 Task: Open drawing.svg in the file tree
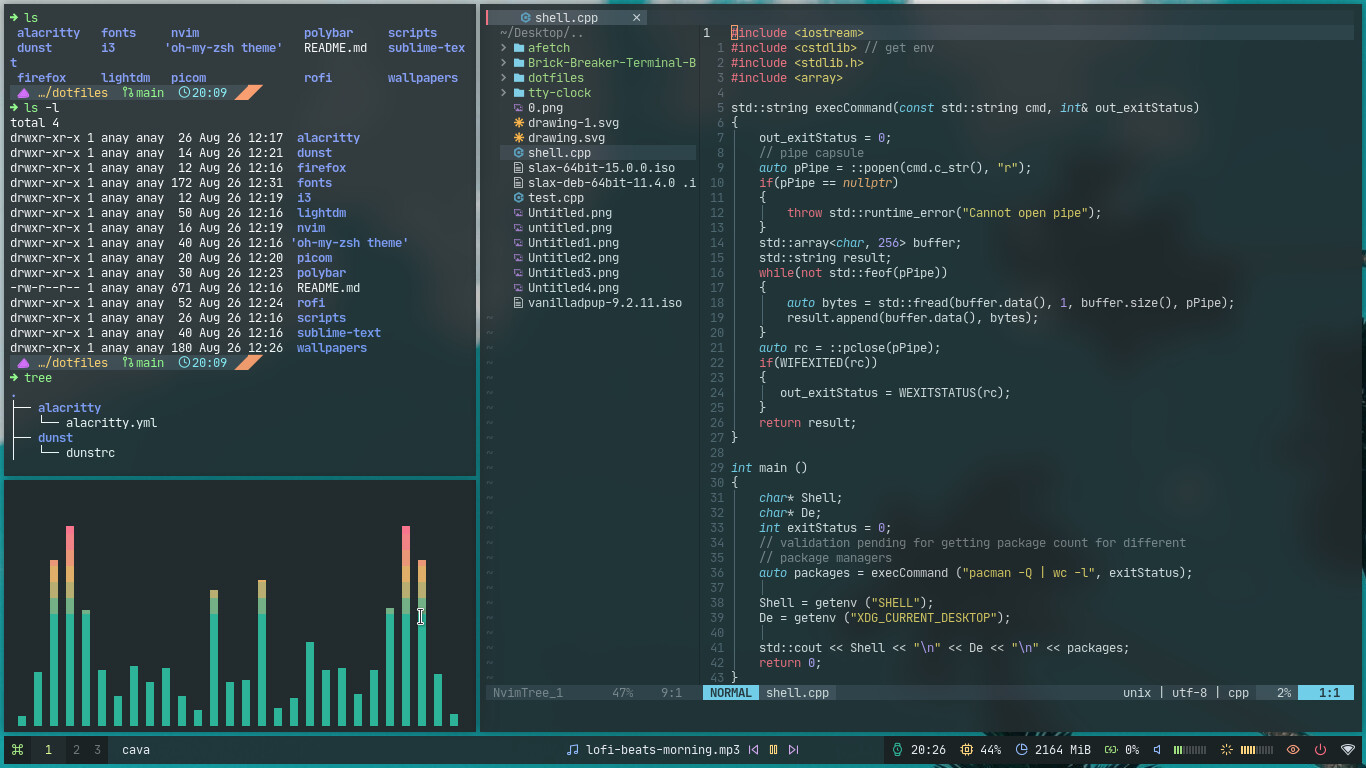[566, 138]
